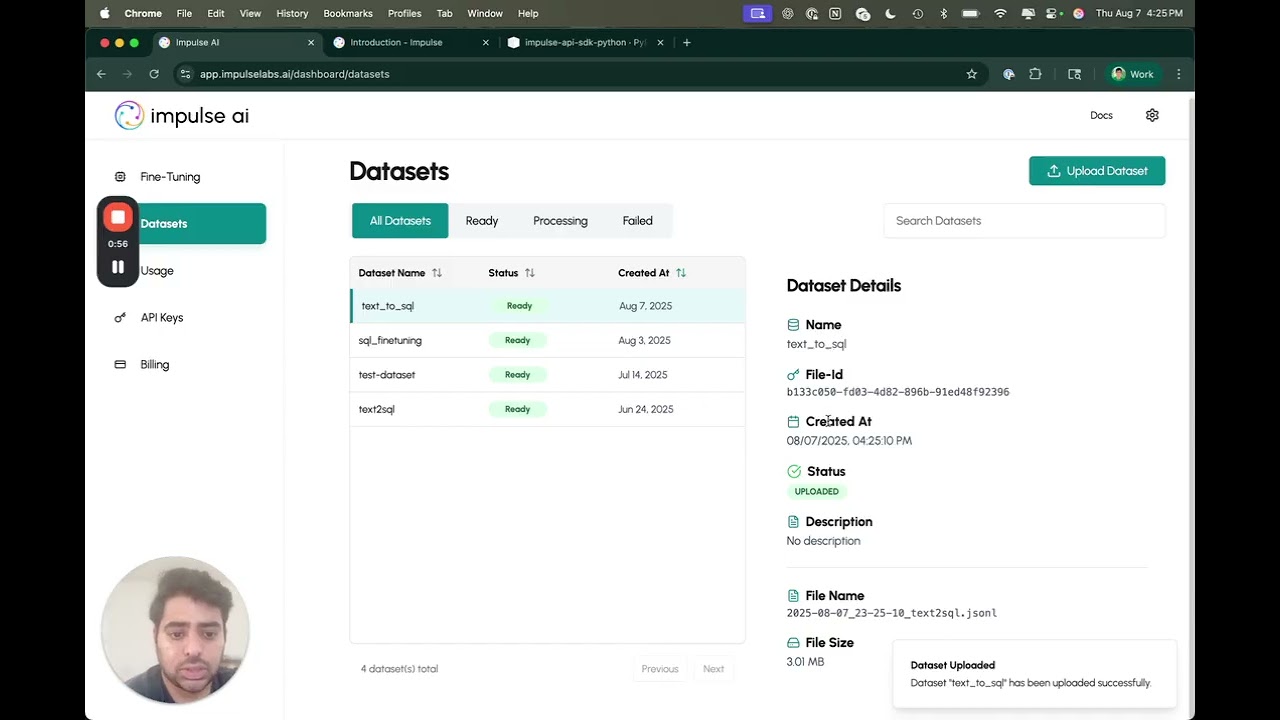Click the Wi-Fi status icon
This screenshot has width=1280, height=720.
pos(1000,13)
